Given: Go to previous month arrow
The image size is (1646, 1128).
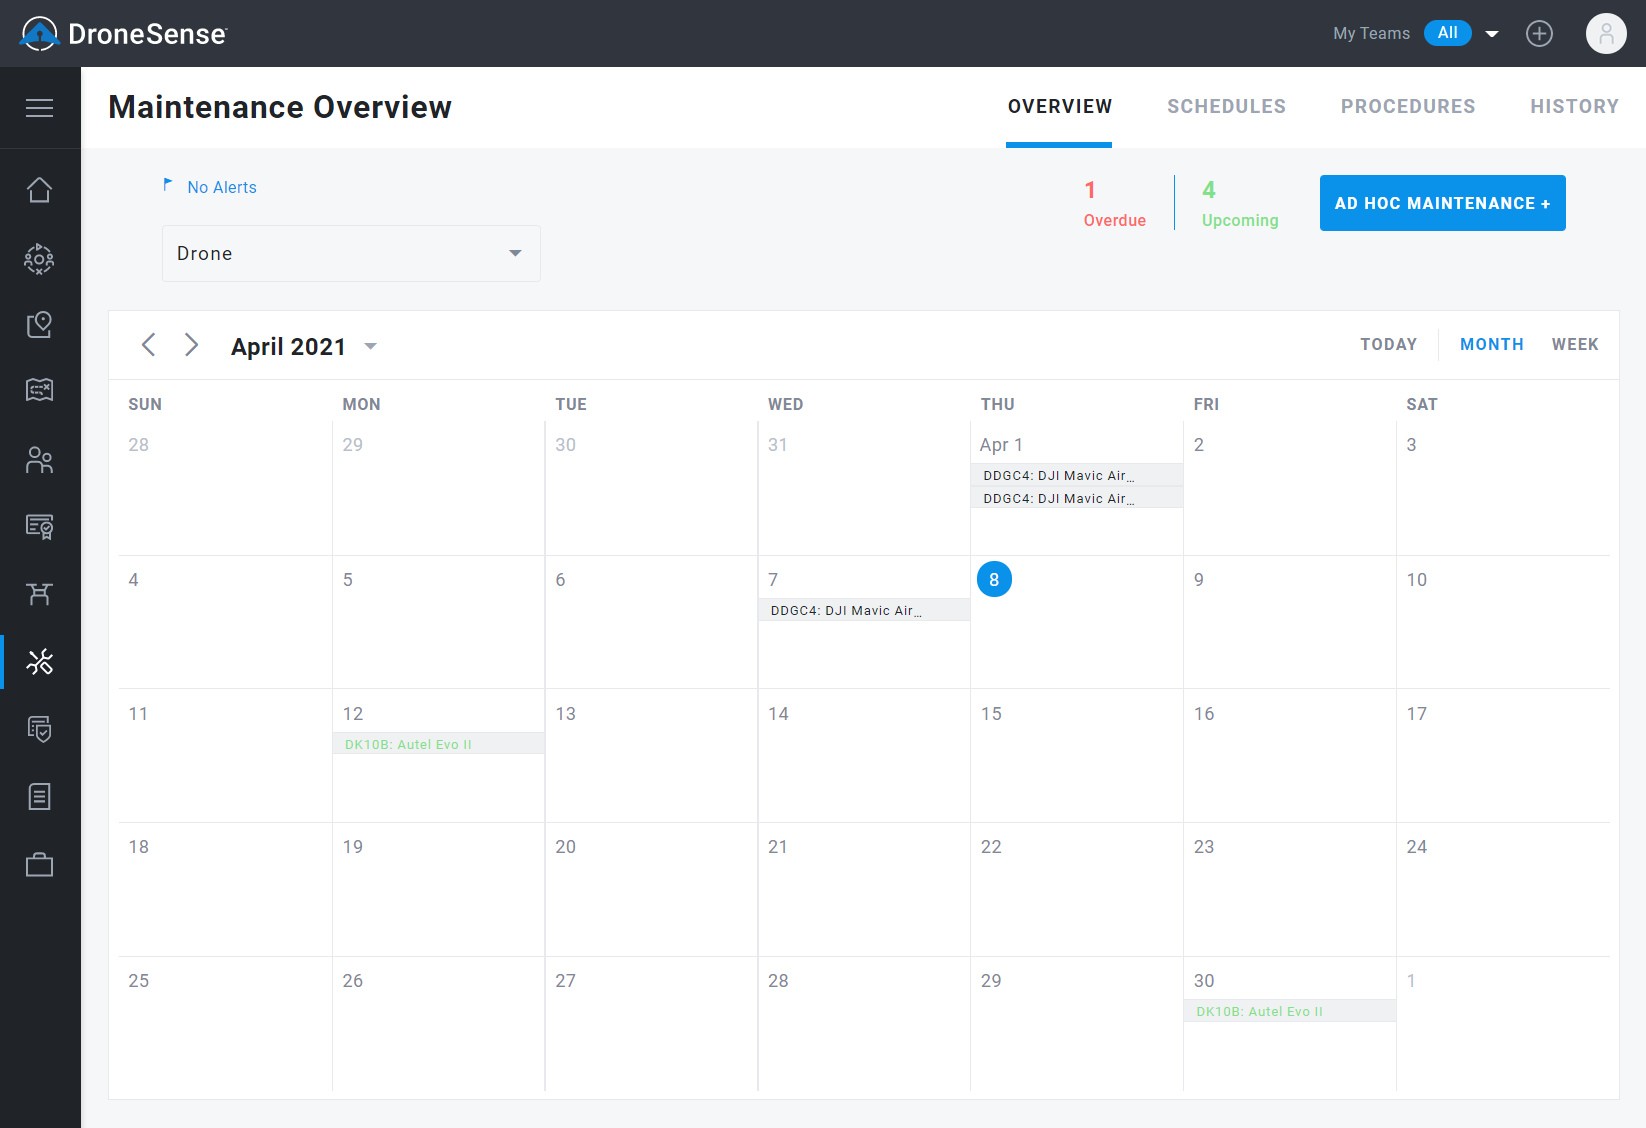Looking at the screenshot, I should [148, 345].
